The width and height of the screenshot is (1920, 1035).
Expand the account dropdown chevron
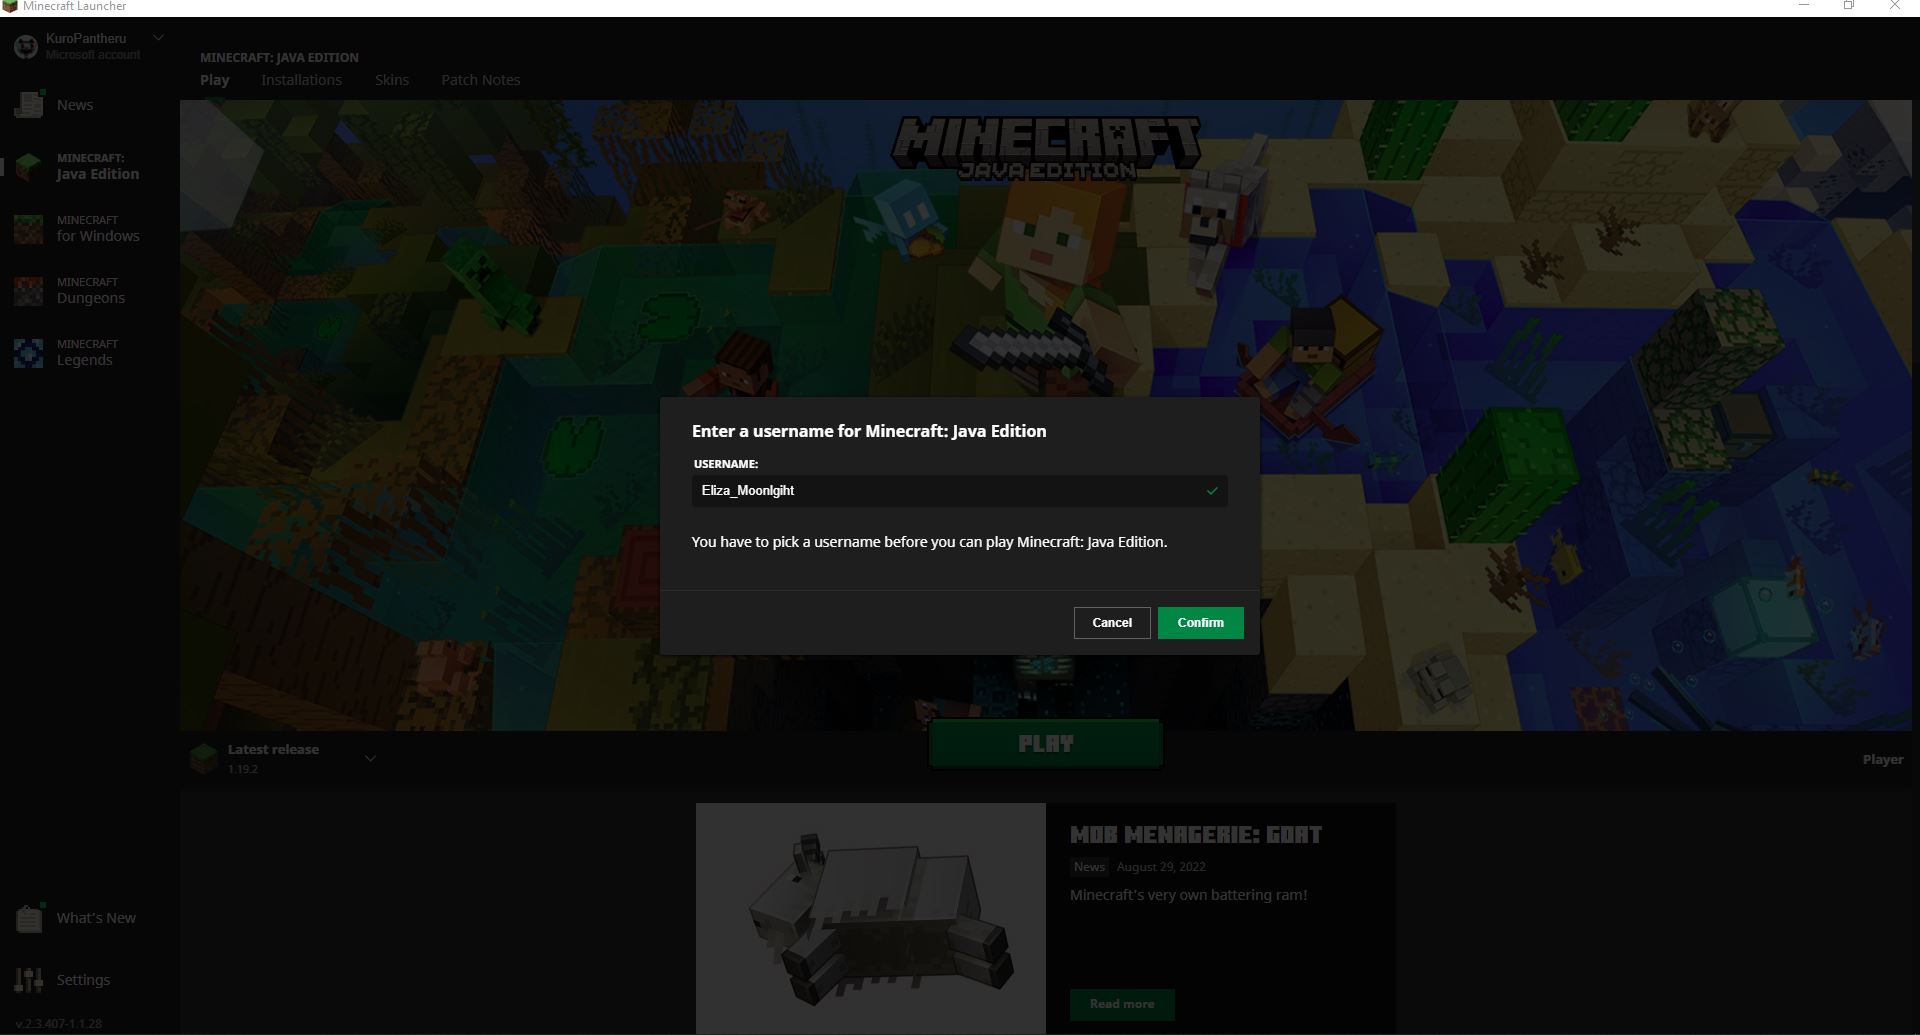(158, 38)
